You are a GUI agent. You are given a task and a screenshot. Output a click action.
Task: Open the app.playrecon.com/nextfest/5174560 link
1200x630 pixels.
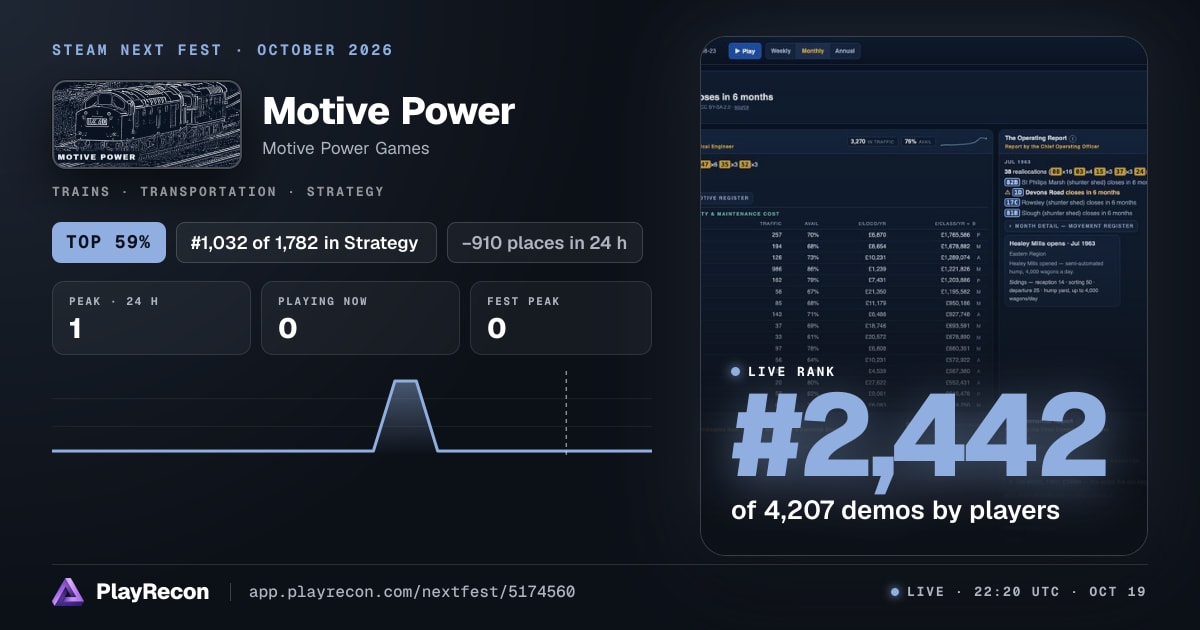click(x=411, y=592)
